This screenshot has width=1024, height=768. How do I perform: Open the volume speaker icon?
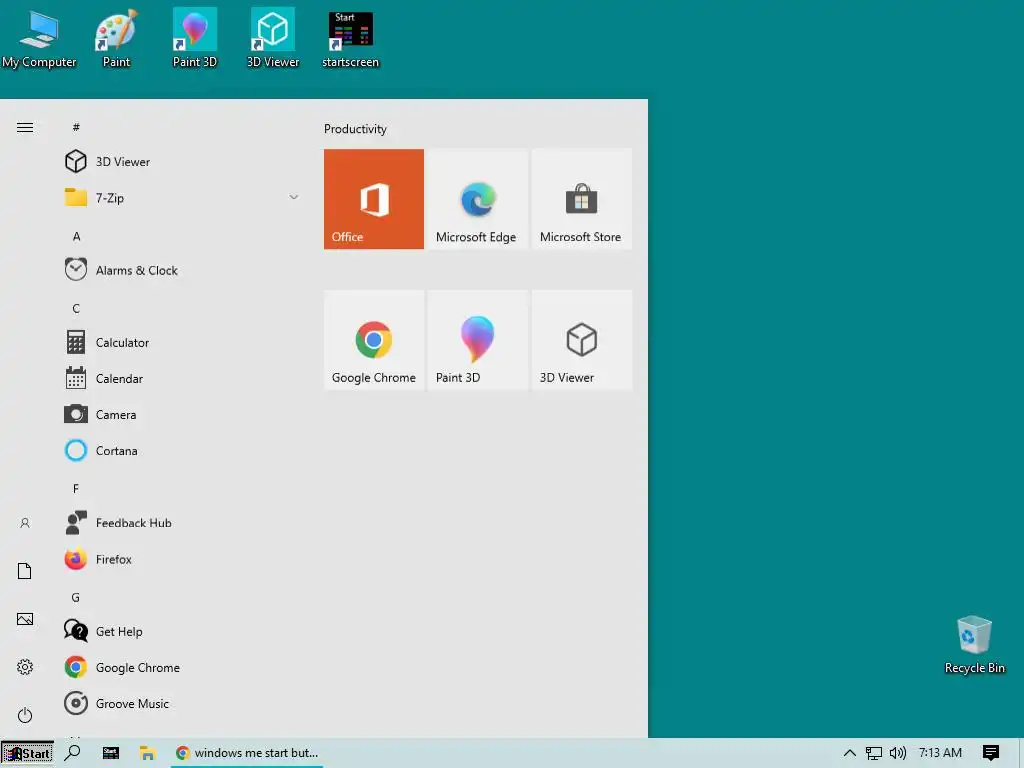click(x=898, y=753)
